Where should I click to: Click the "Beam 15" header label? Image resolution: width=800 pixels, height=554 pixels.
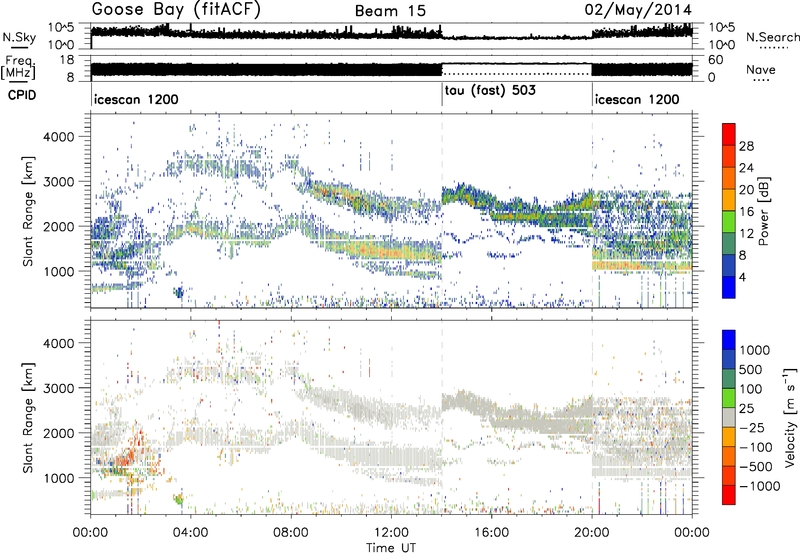390,11
